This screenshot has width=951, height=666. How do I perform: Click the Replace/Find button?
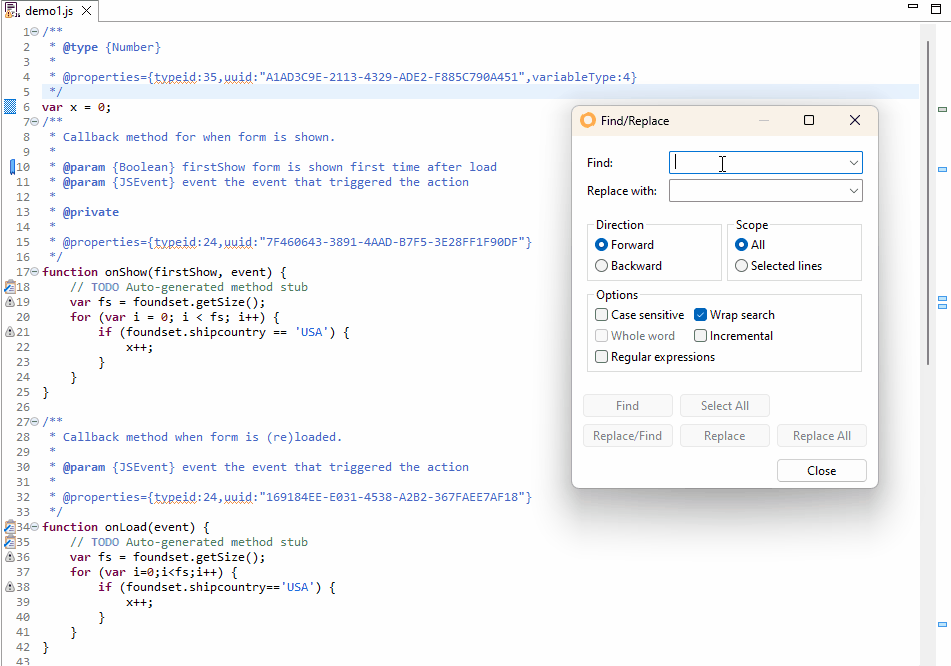tap(628, 436)
